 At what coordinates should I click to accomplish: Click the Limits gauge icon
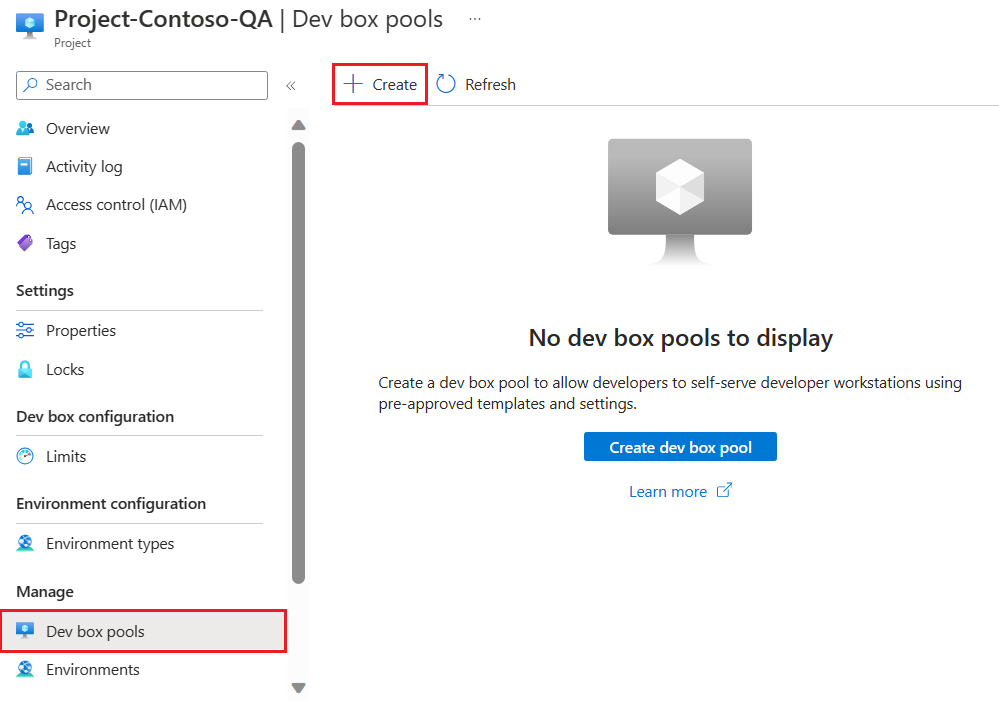[25, 456]
